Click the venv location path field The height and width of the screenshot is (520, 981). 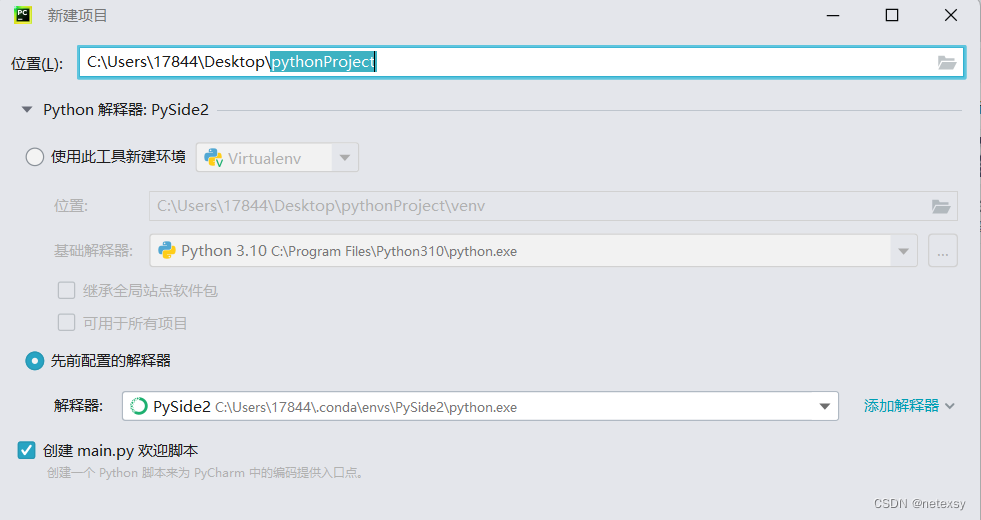[553, 206]
